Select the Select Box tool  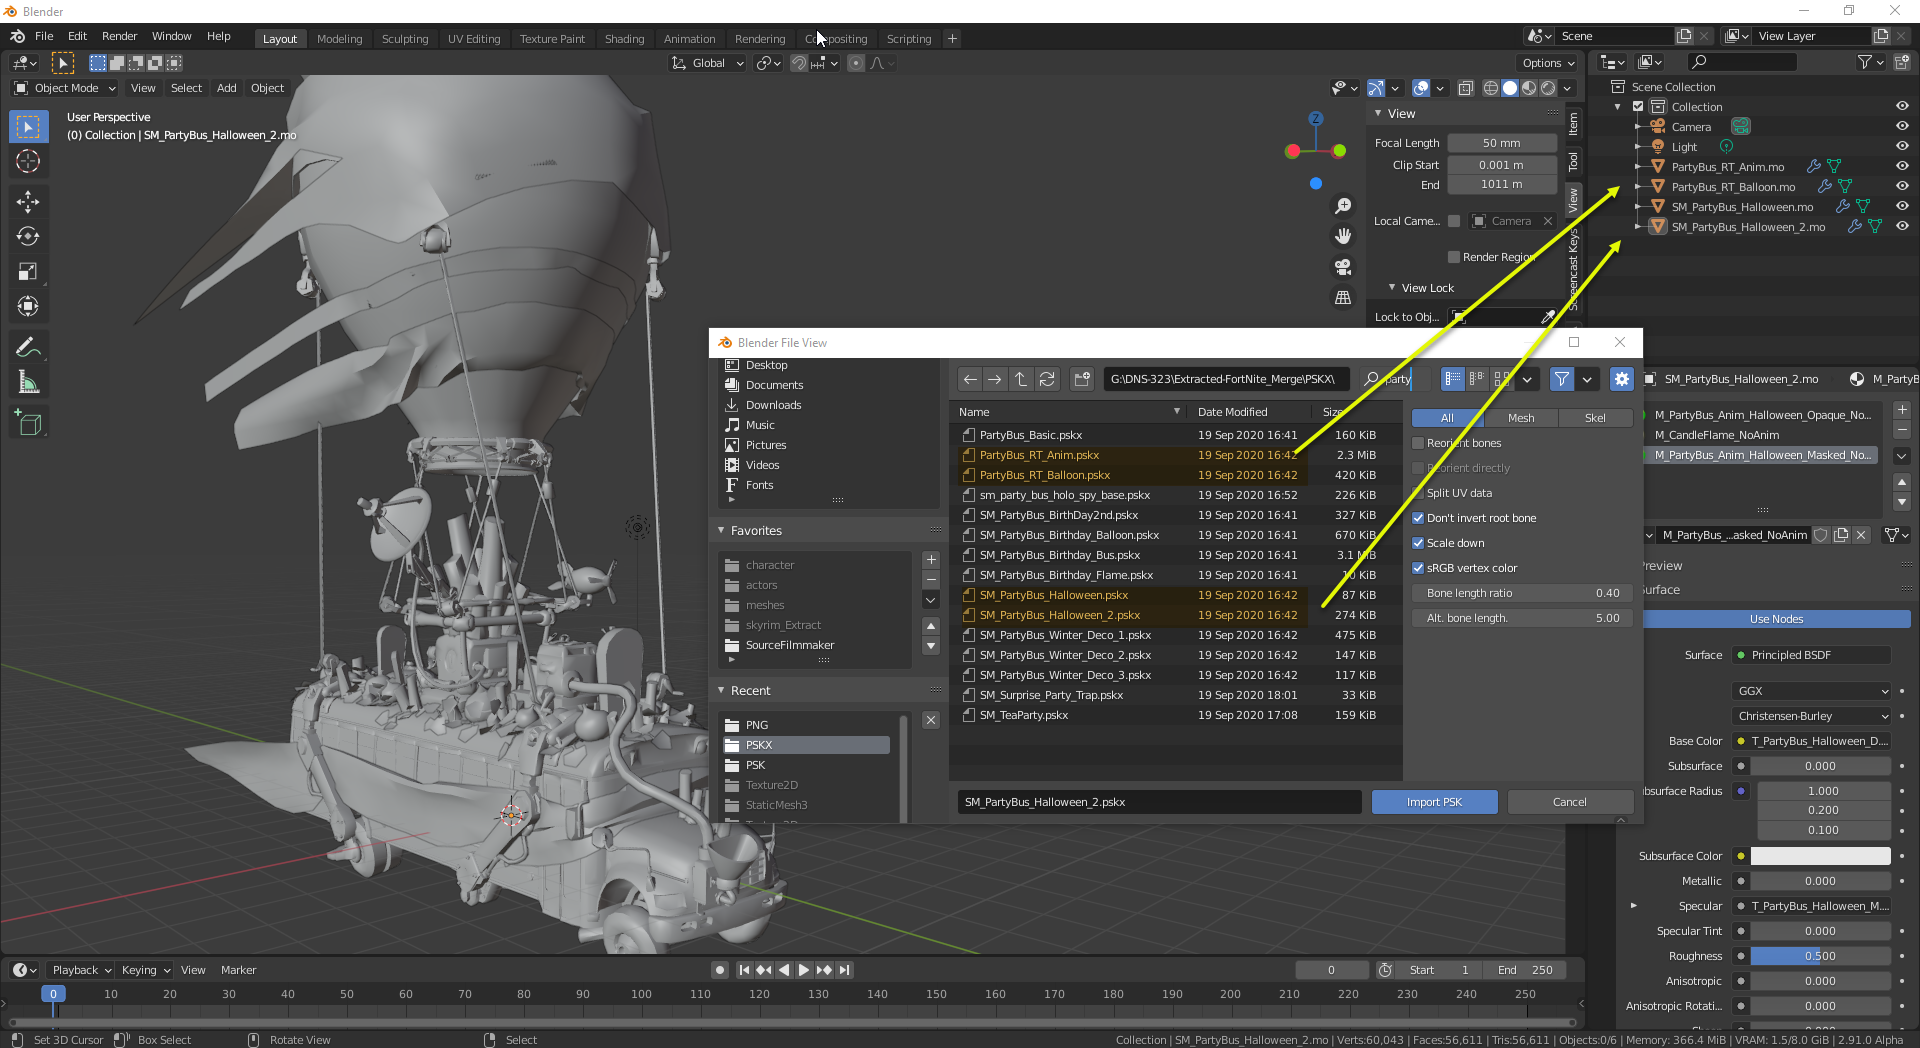point(28,127)
